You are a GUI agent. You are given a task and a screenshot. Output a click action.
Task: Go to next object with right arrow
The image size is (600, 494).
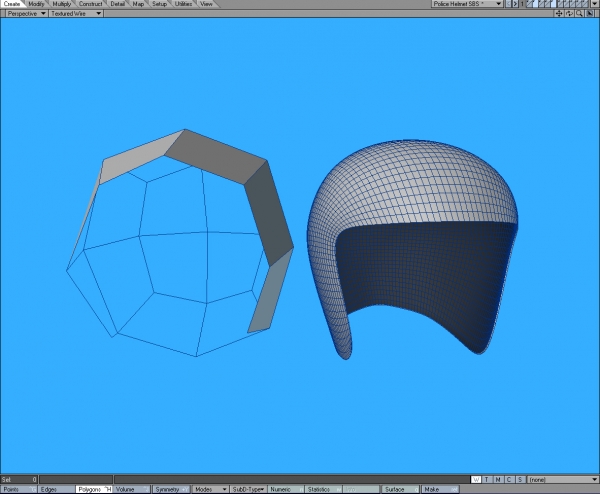[x=515, y=4]
